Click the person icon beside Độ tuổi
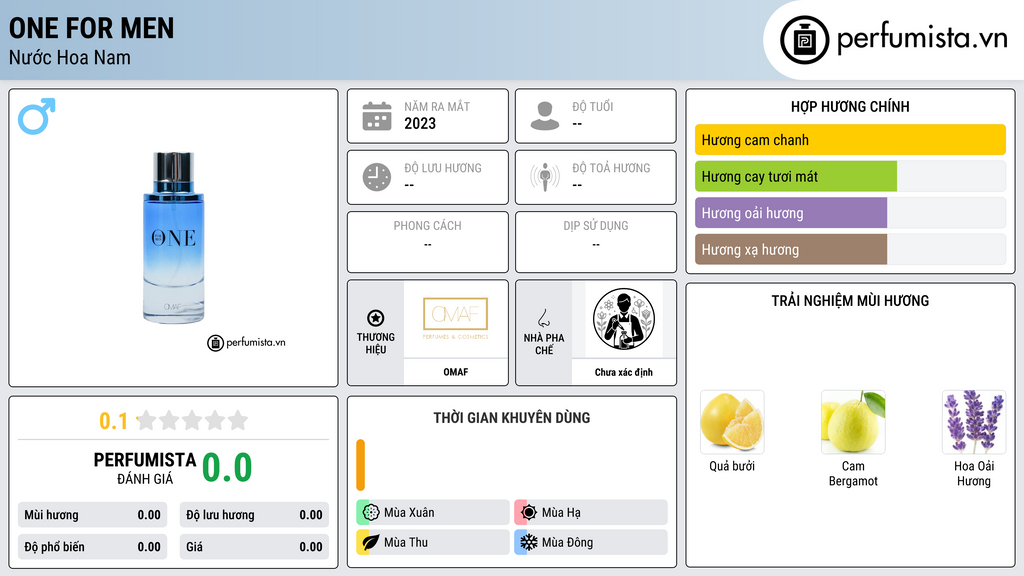The width and height of the screenshot is (1024, 576). (545, 116)
